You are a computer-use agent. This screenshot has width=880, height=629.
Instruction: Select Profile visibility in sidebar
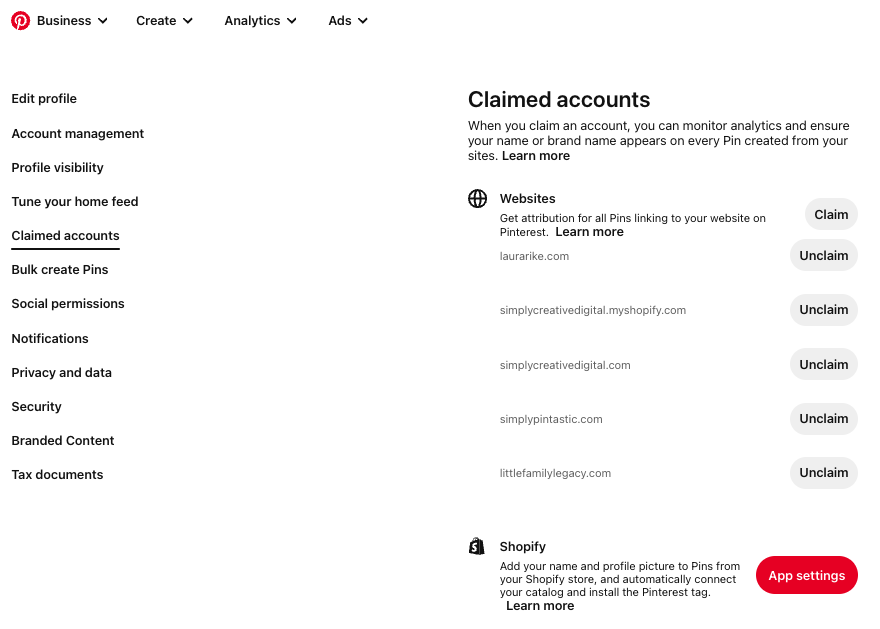tap(57, 168)
